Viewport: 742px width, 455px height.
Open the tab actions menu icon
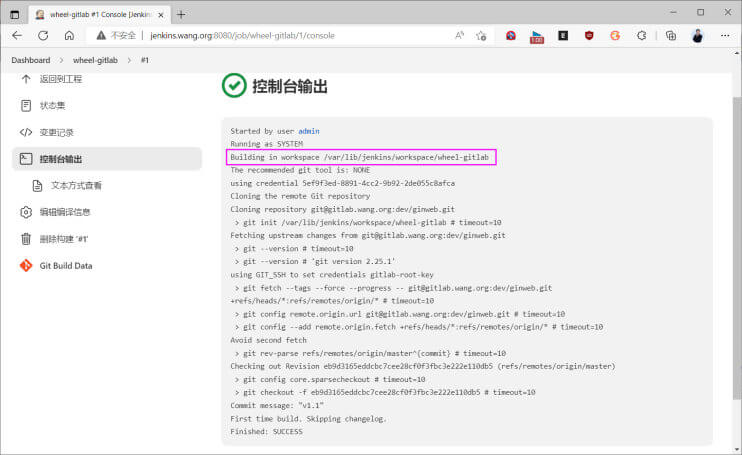point(15,15)
